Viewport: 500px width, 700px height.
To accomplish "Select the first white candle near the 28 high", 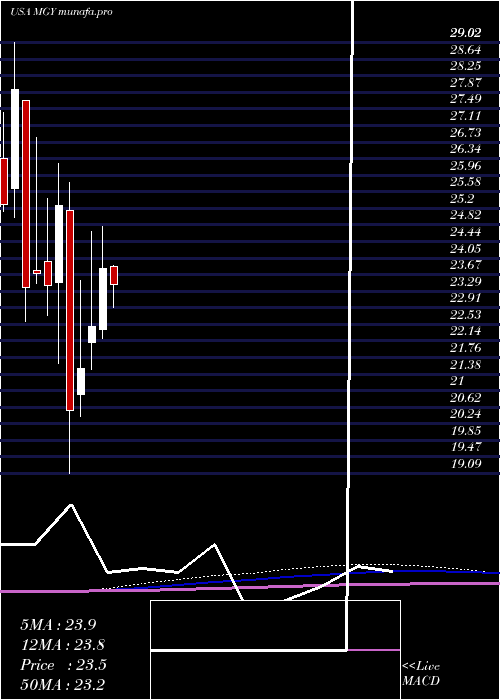I will [15, 139].
